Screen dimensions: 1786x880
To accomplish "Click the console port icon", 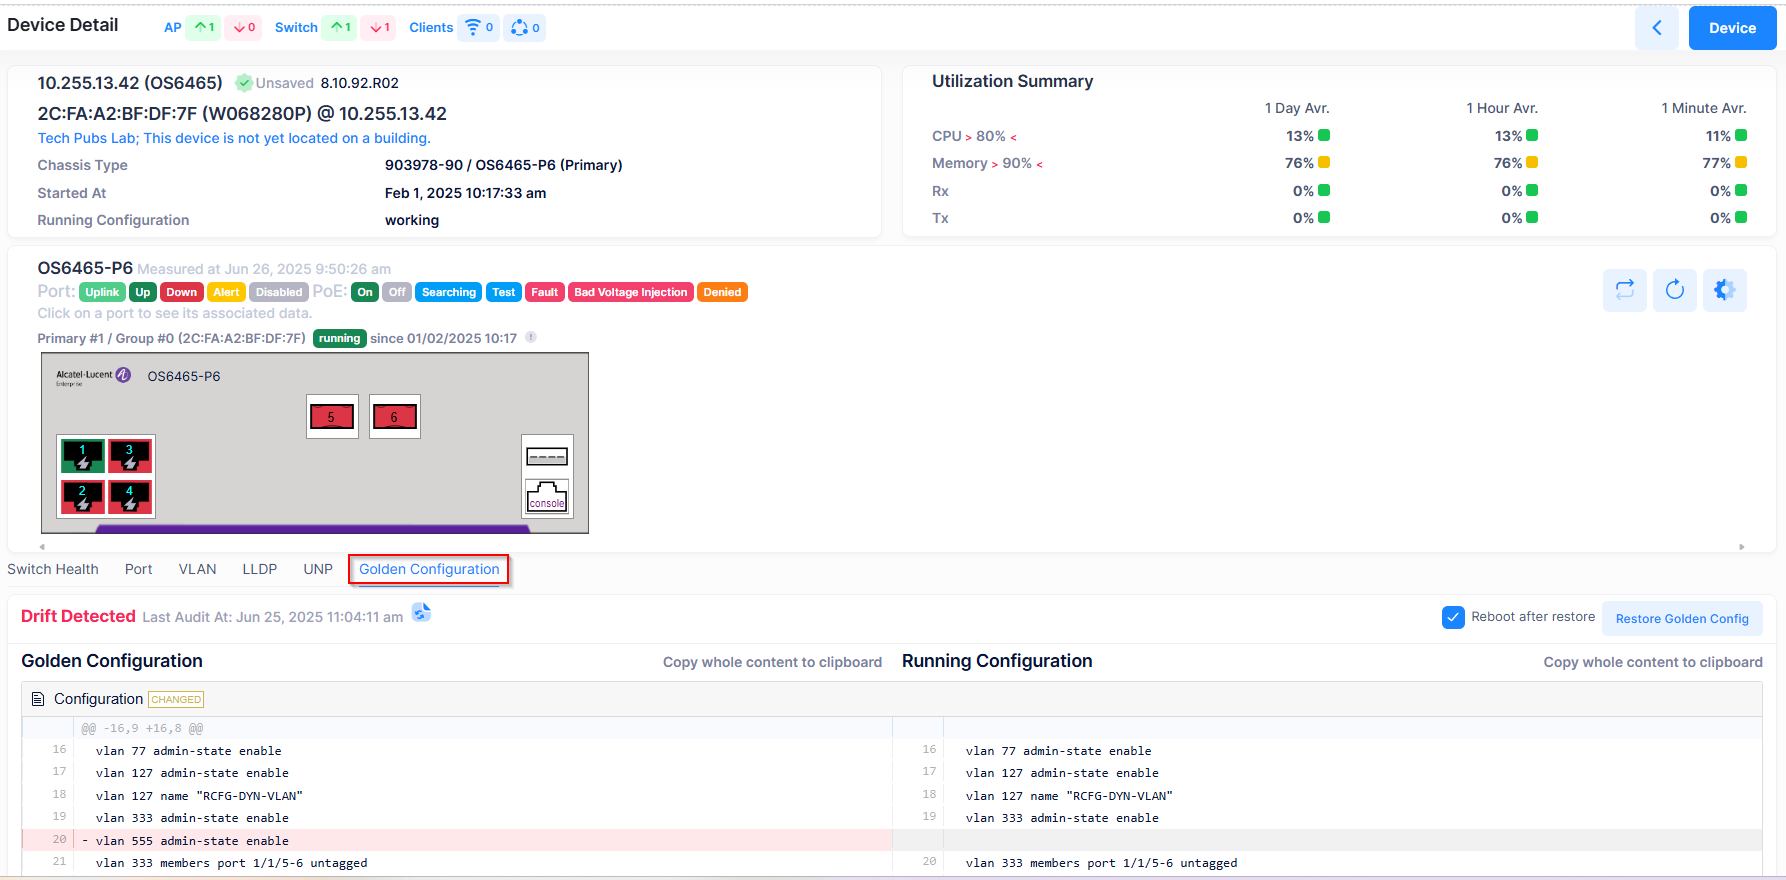I will point(547,496).
